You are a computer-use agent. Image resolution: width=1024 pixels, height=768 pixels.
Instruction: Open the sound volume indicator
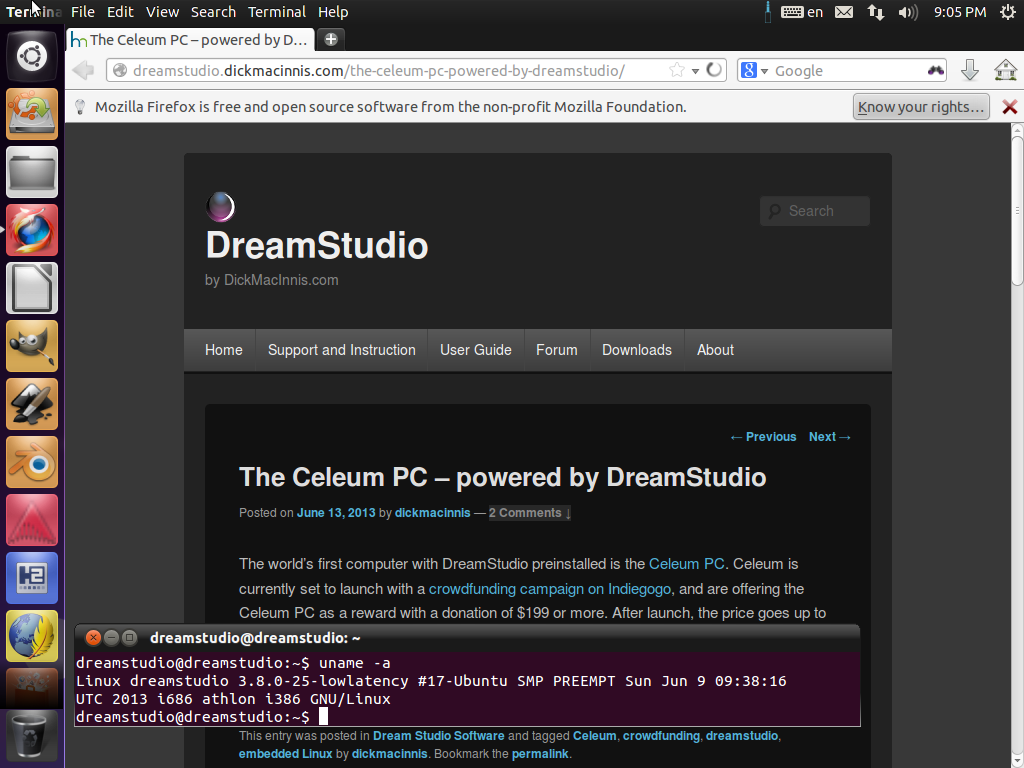click(908, 12)
